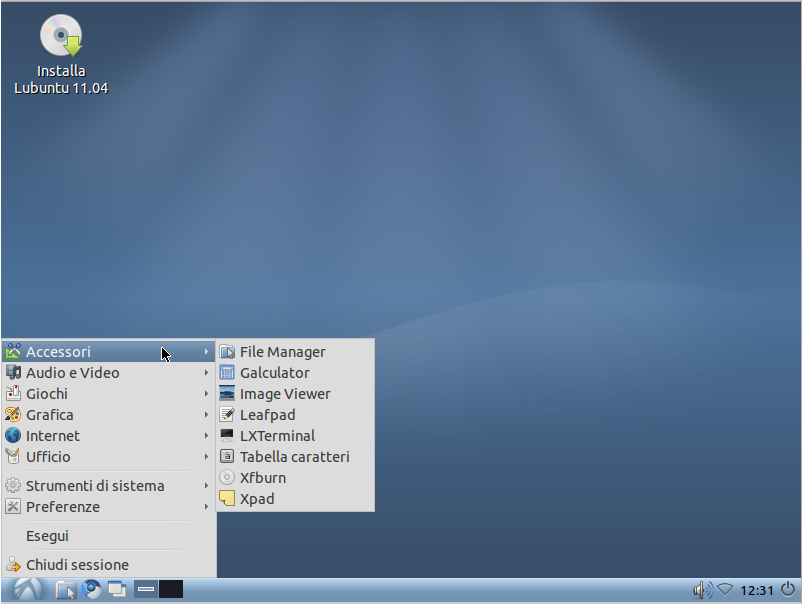Switch to the first workspace in pager
Viewport: 802px width, 604px height.
[x=146, y=589]
